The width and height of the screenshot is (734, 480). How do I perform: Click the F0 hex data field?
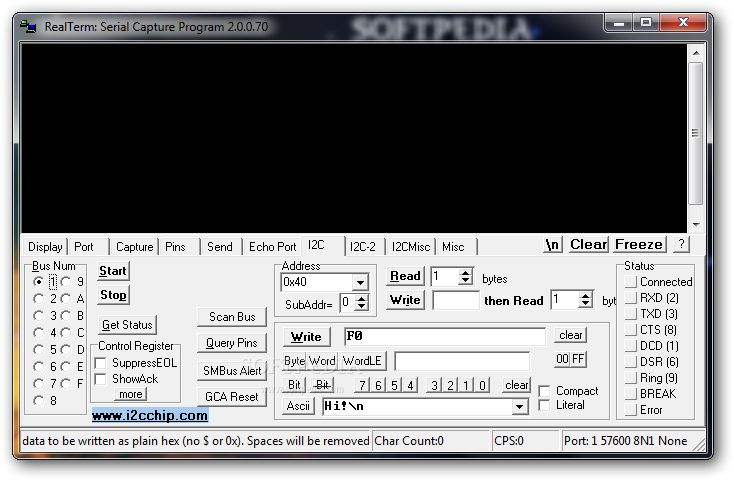pos(445,336)
